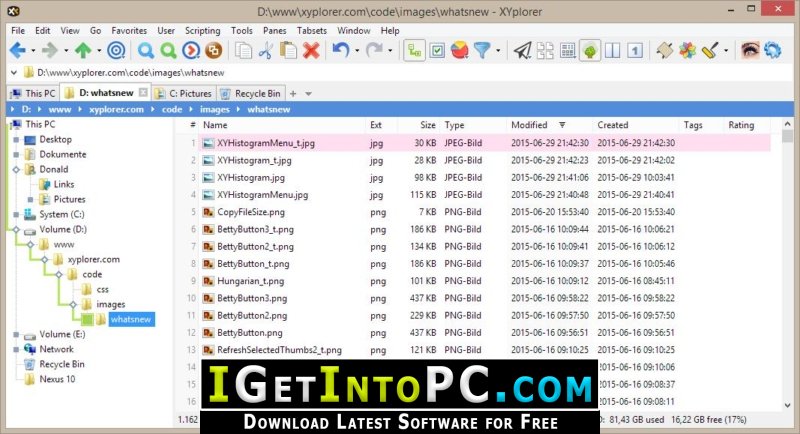Toggle the Show Tree green tree button
The image size is (800, 434).
pos(590,50)
